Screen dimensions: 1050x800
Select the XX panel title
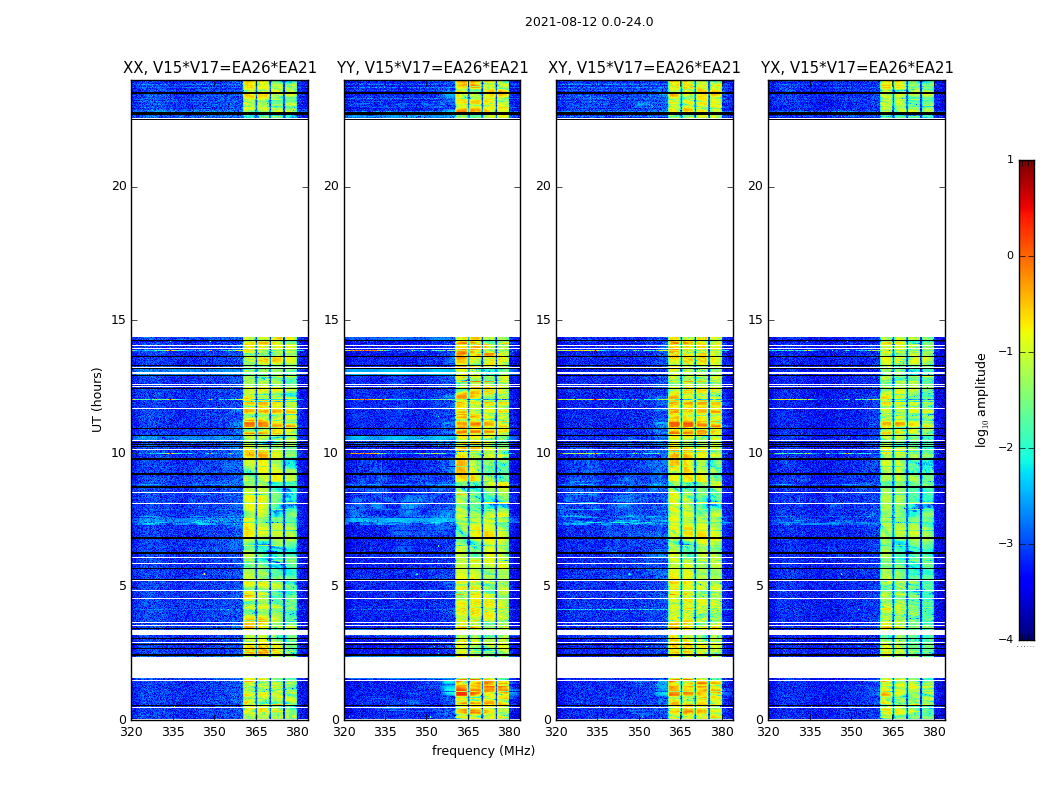pos(219,68)
